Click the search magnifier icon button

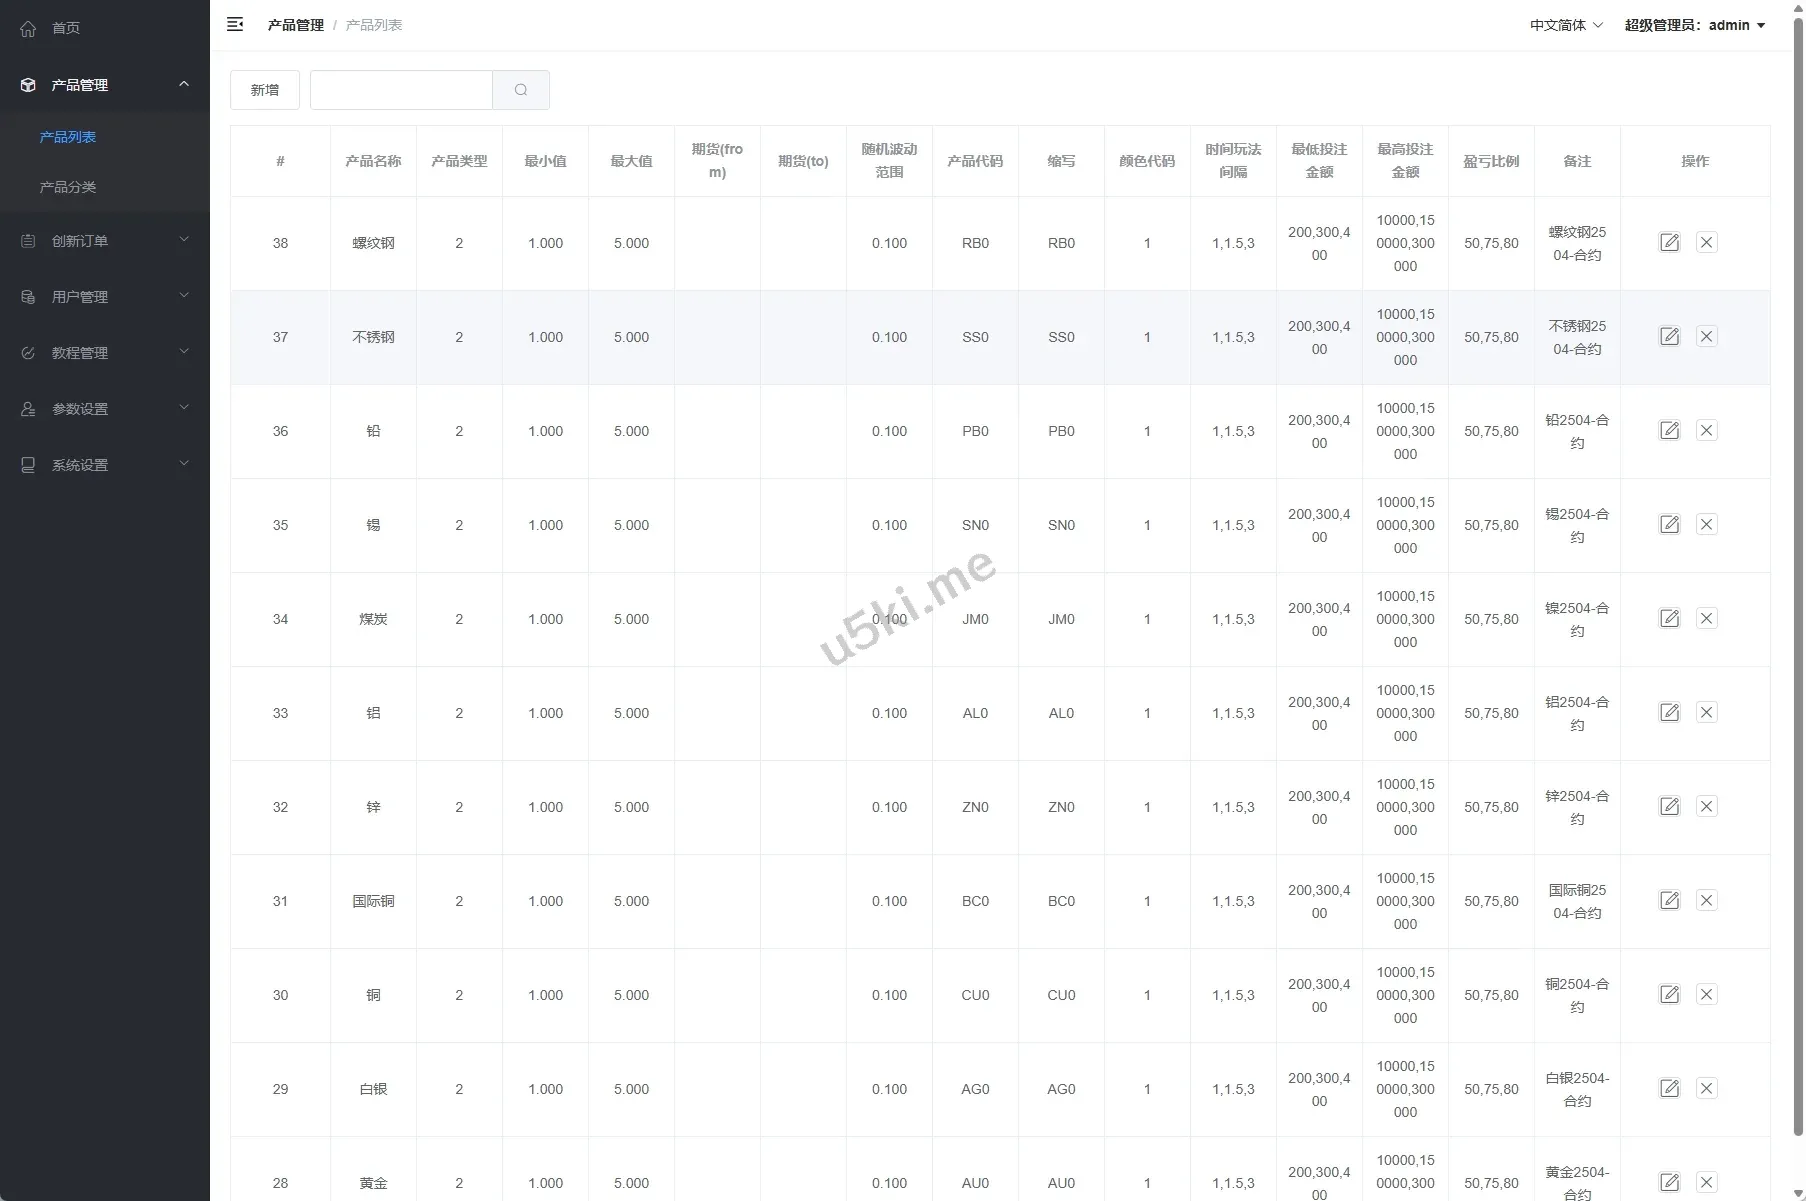coord(520,90)
